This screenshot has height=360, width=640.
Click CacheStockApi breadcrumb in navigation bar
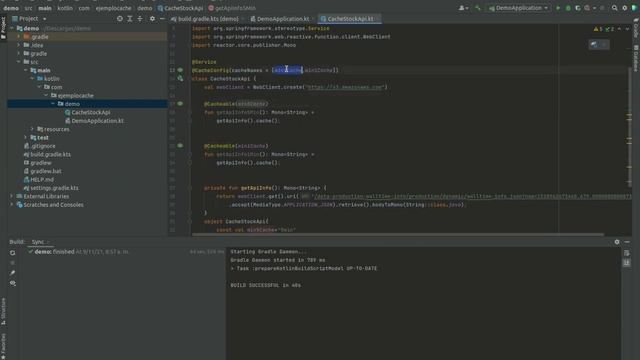pyautogui.click(x=180, y=8)
